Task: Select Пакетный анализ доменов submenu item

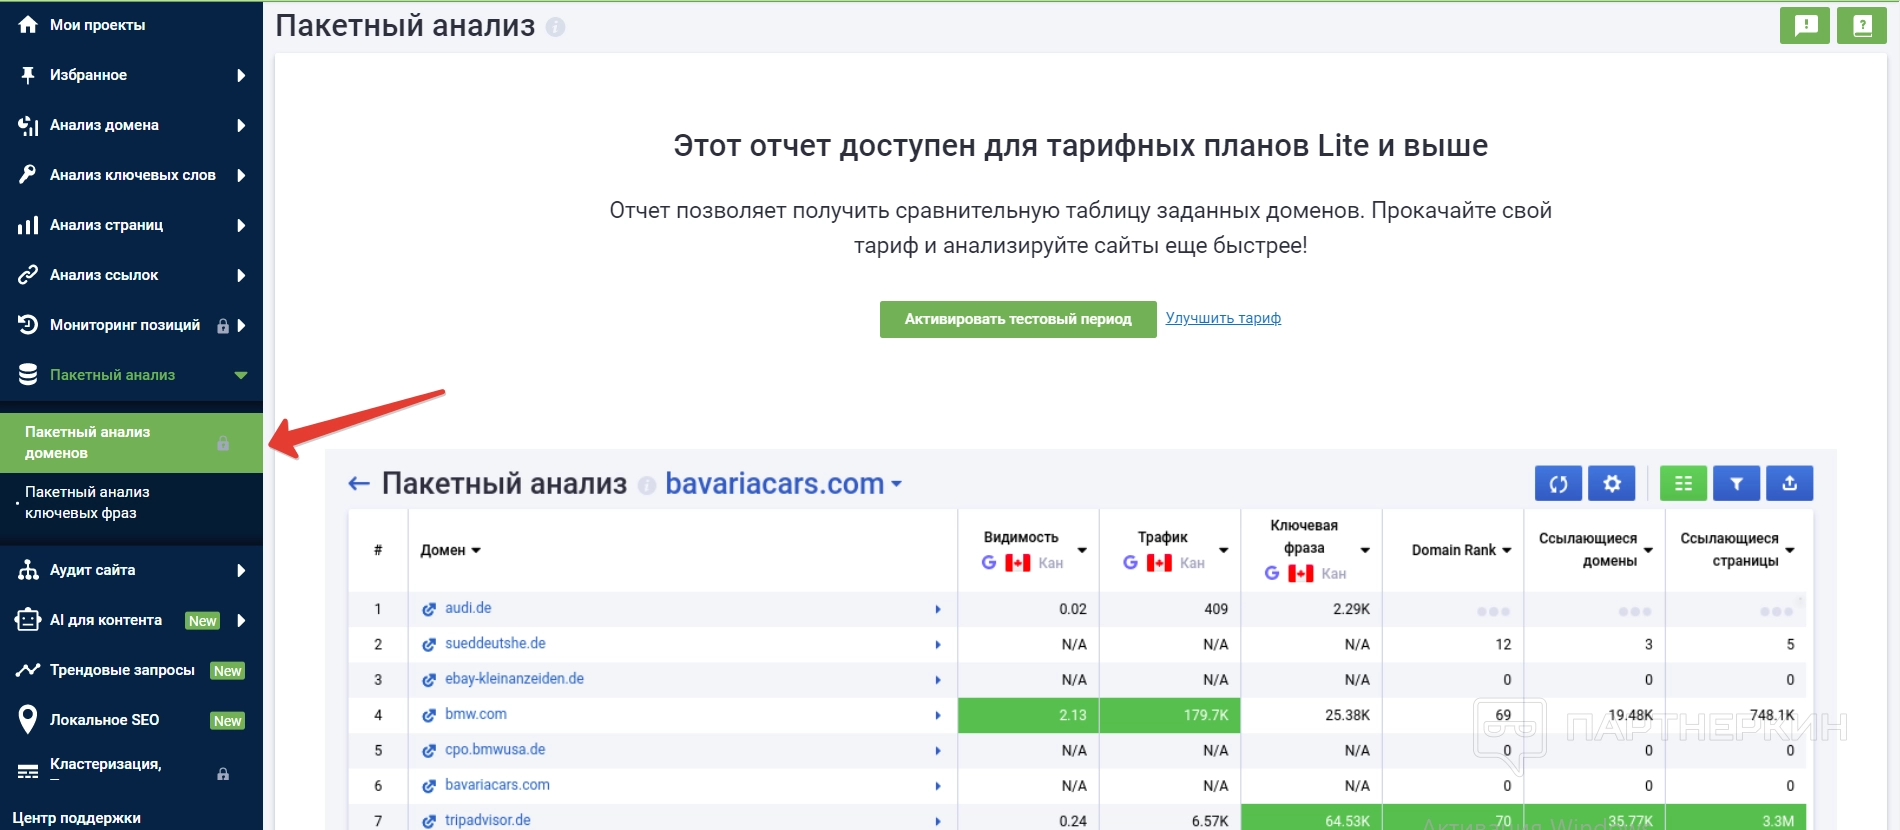Action: tap(131, 442)
